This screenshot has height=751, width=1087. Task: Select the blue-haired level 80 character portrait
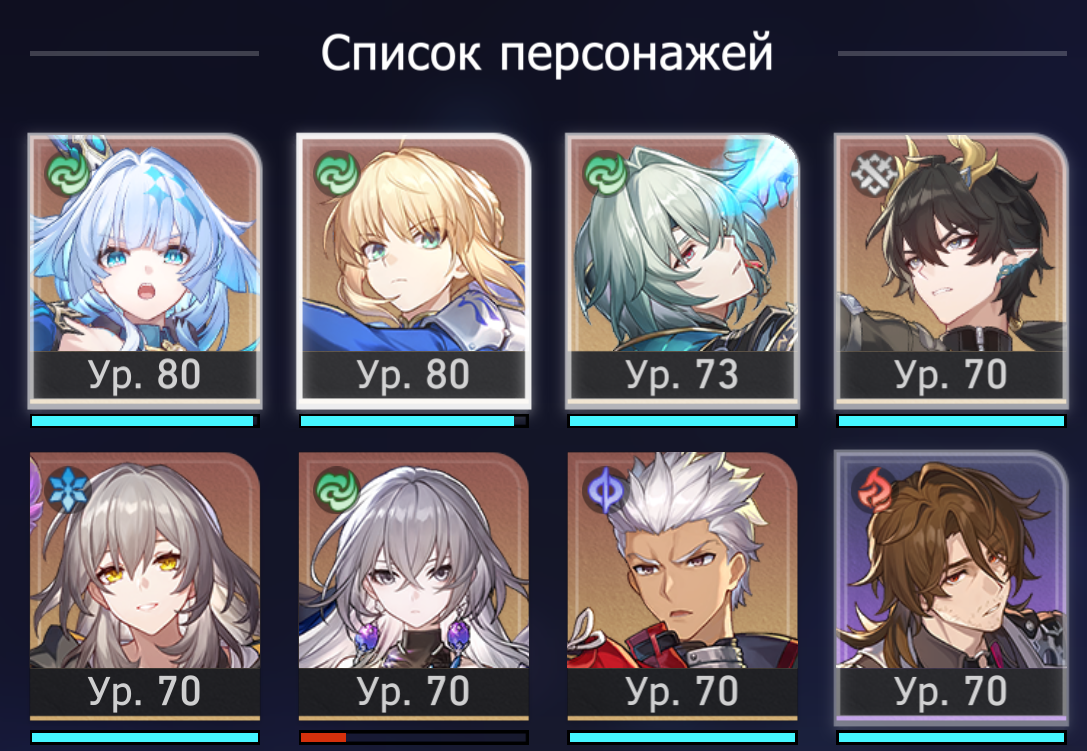(x=145, y=270)
